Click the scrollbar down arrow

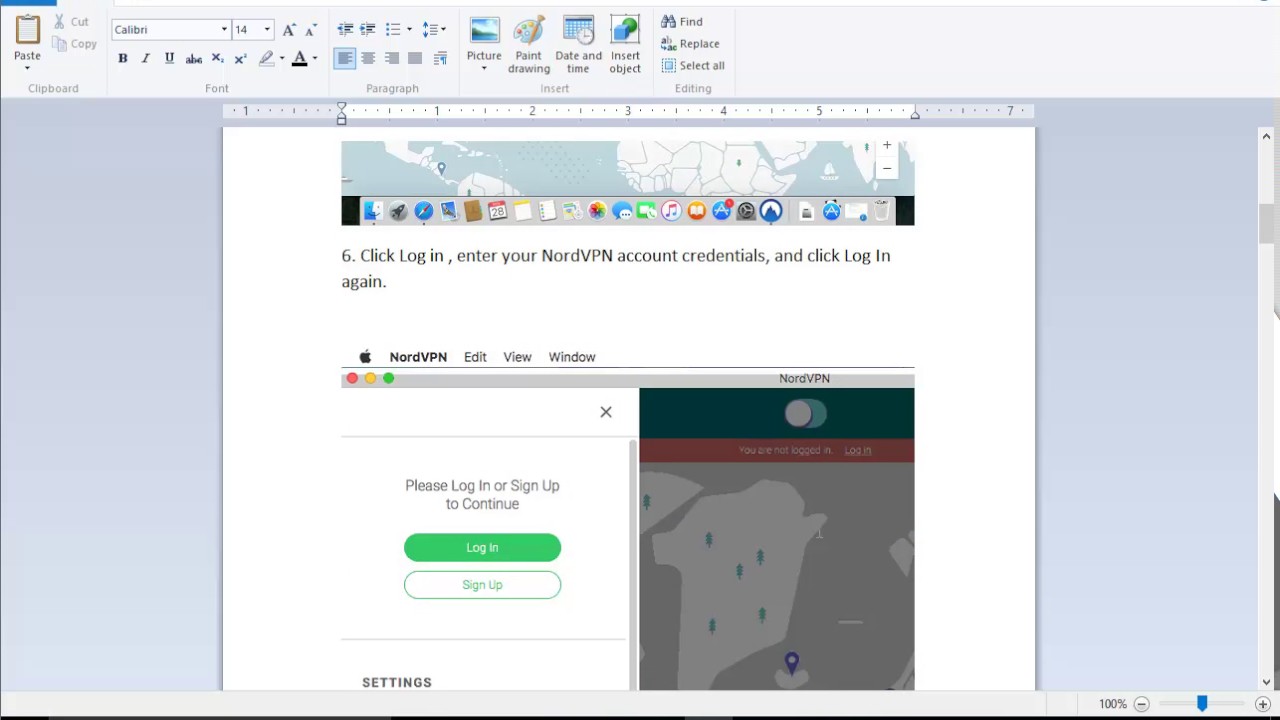coord(1266,682)
